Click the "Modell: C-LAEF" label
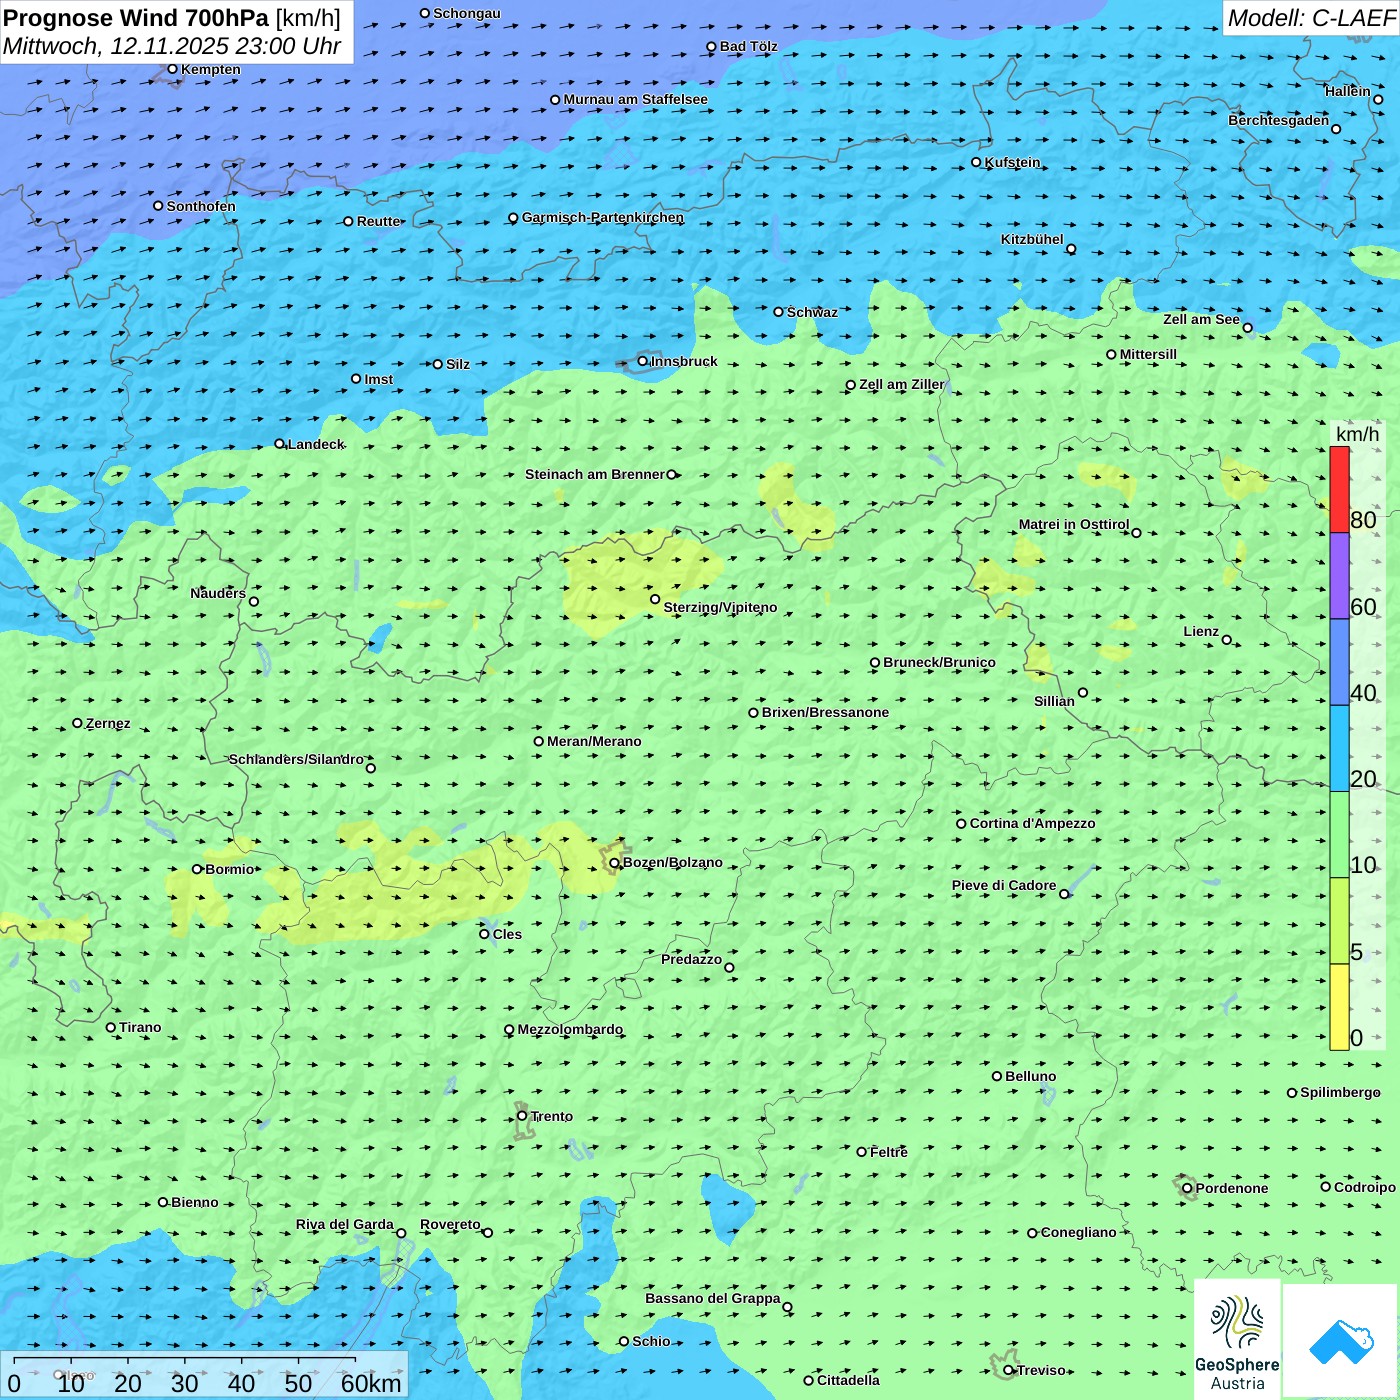Viewport: 1400px width, 1400px height. coord(1310,18)
